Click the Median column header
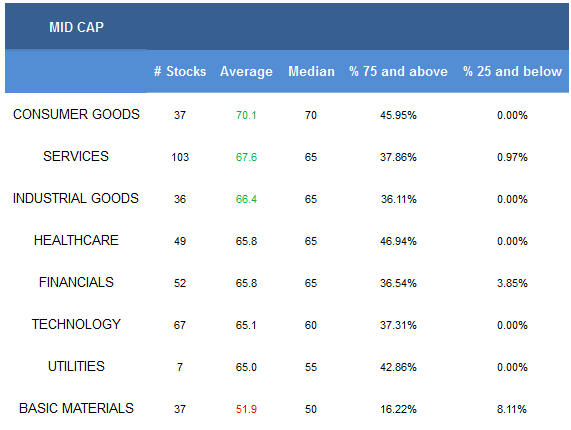Viewport: 571px width, 430px height. pos(311,71)
